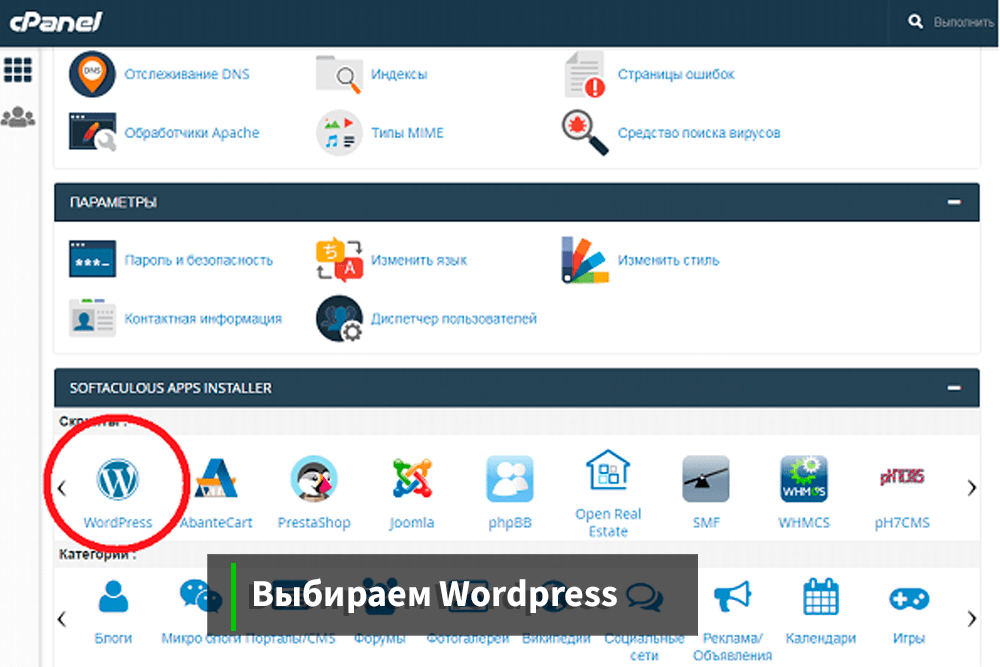The height and width of the screenshot is (667, 1000).
Task: Open the Изменить стиль icon
Action: coord(585,260)
